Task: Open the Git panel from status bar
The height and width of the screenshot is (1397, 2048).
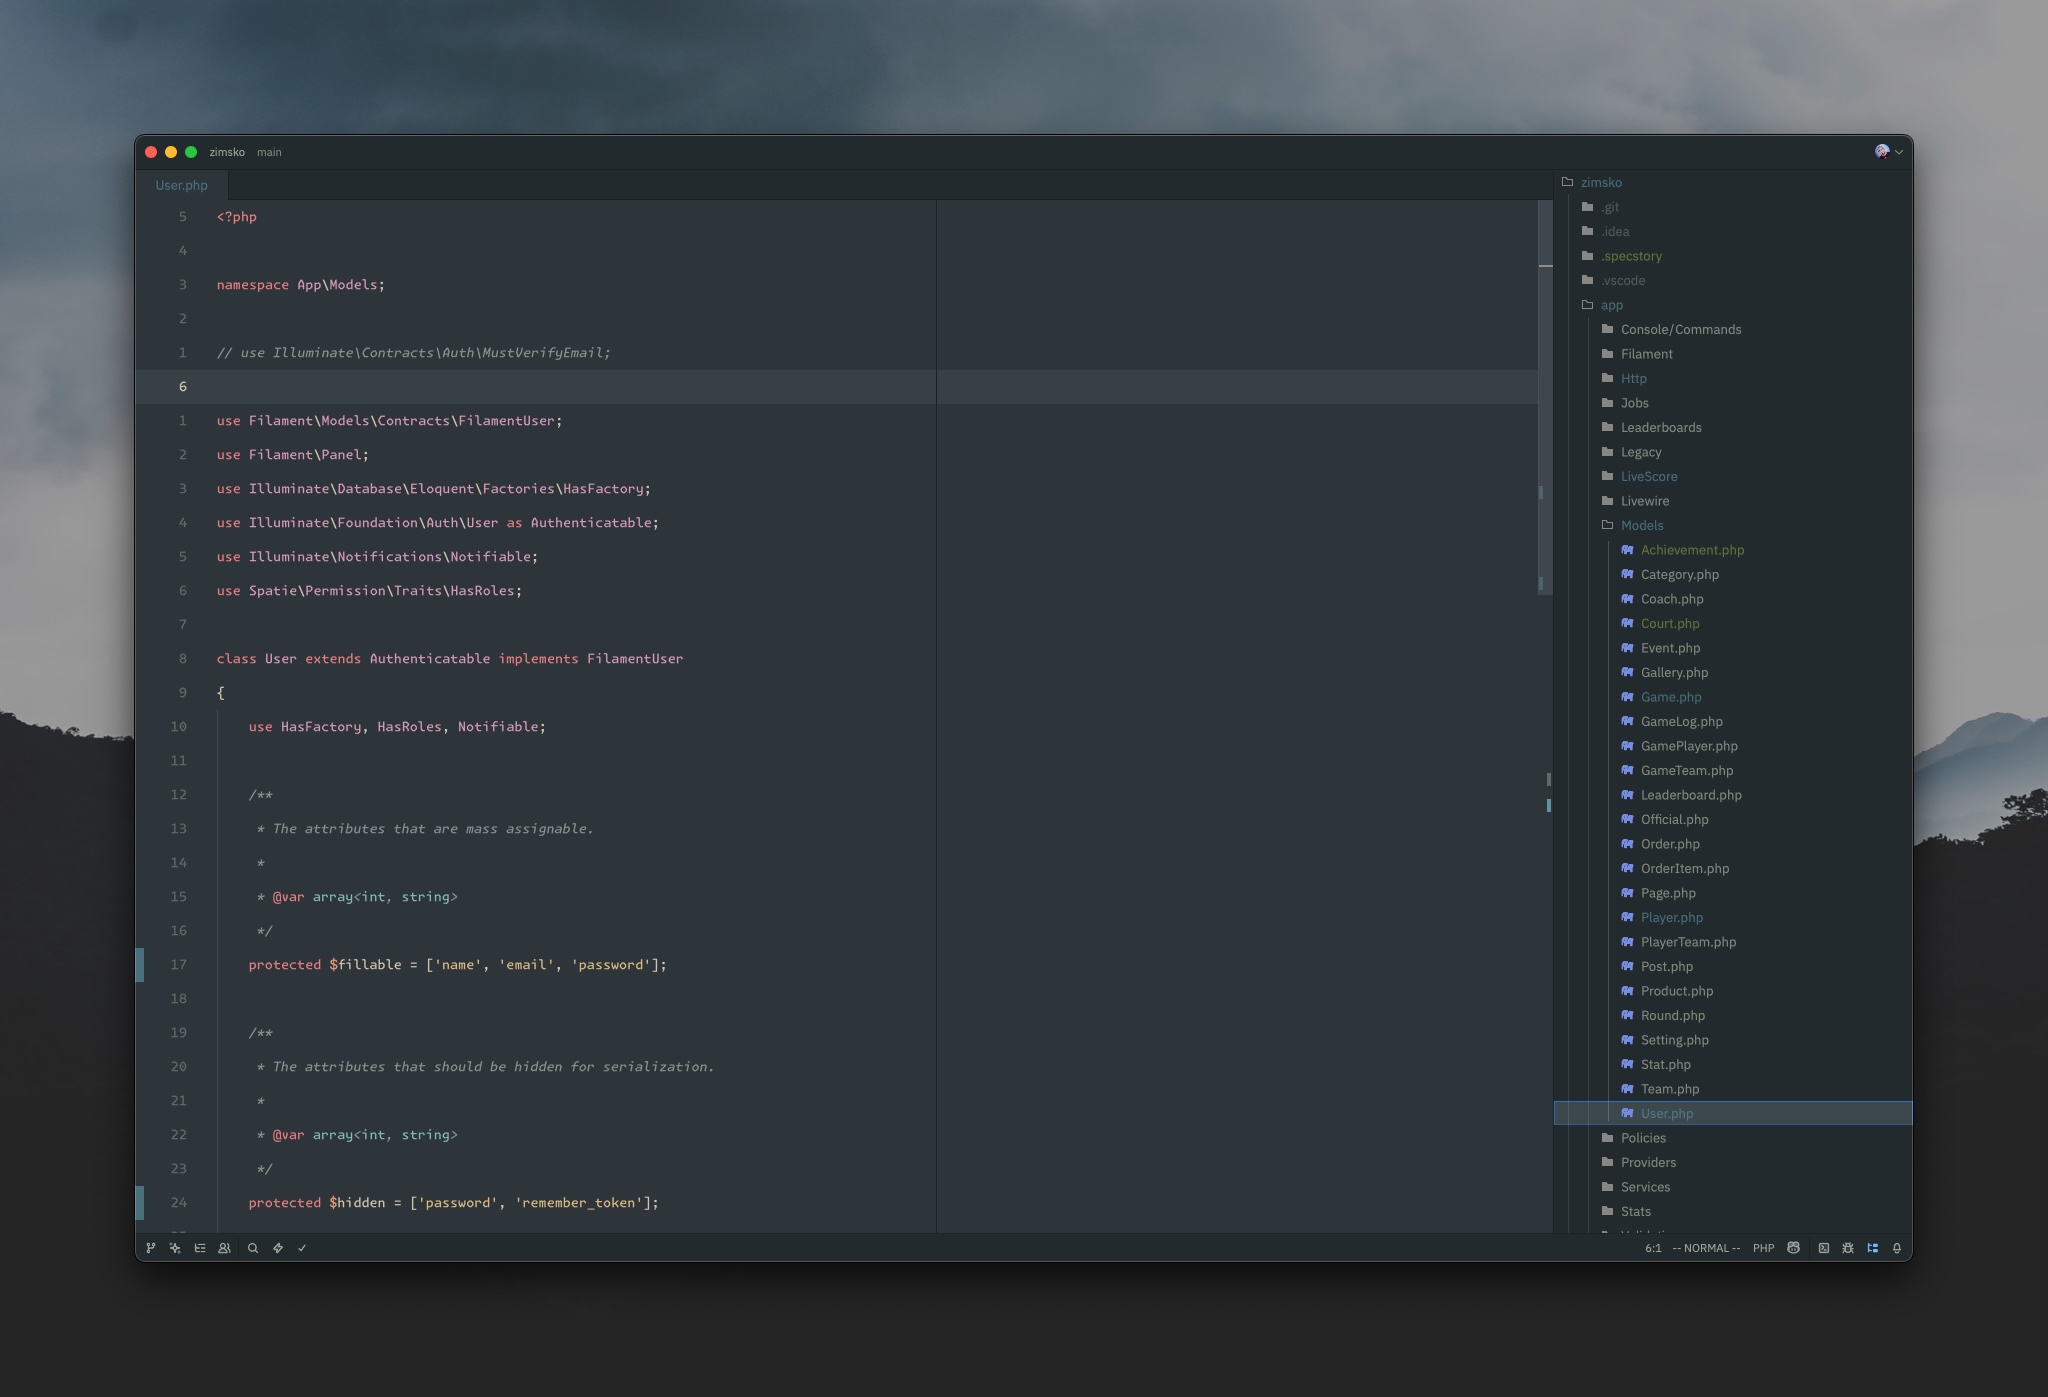Action: [151, 1248]
